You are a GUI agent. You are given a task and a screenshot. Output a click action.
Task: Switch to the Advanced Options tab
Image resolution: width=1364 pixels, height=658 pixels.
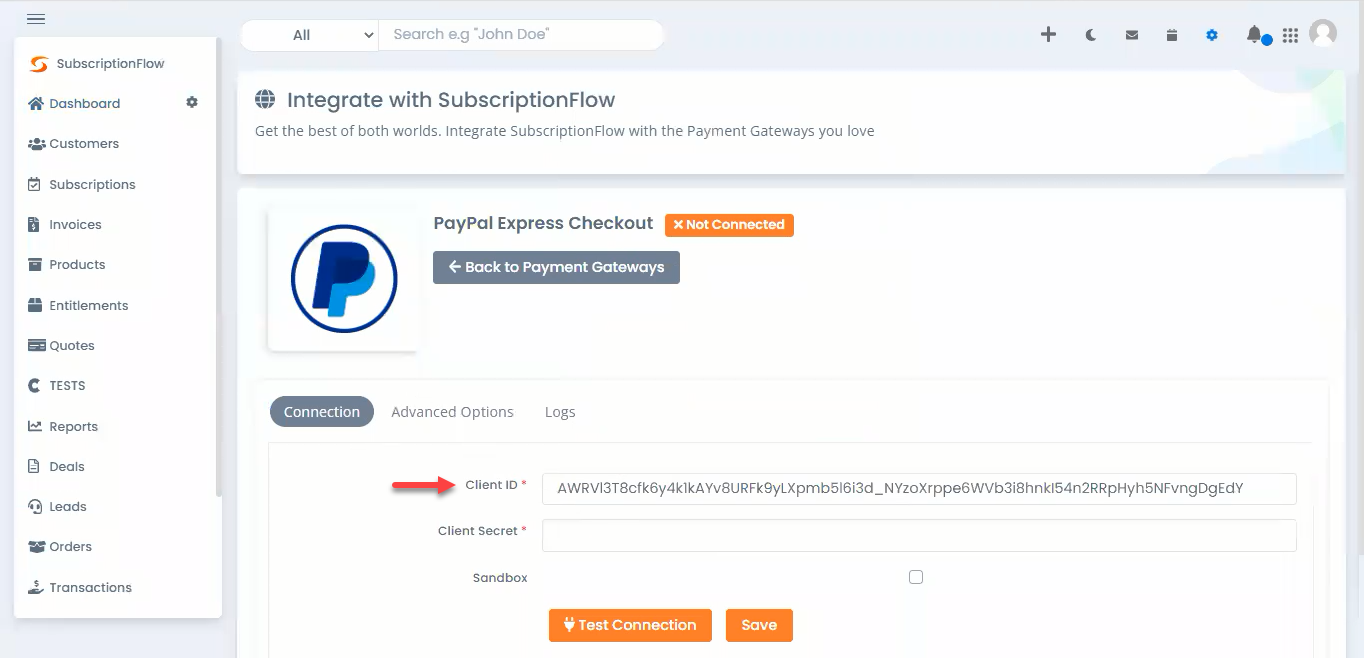[x=453, y=412]
